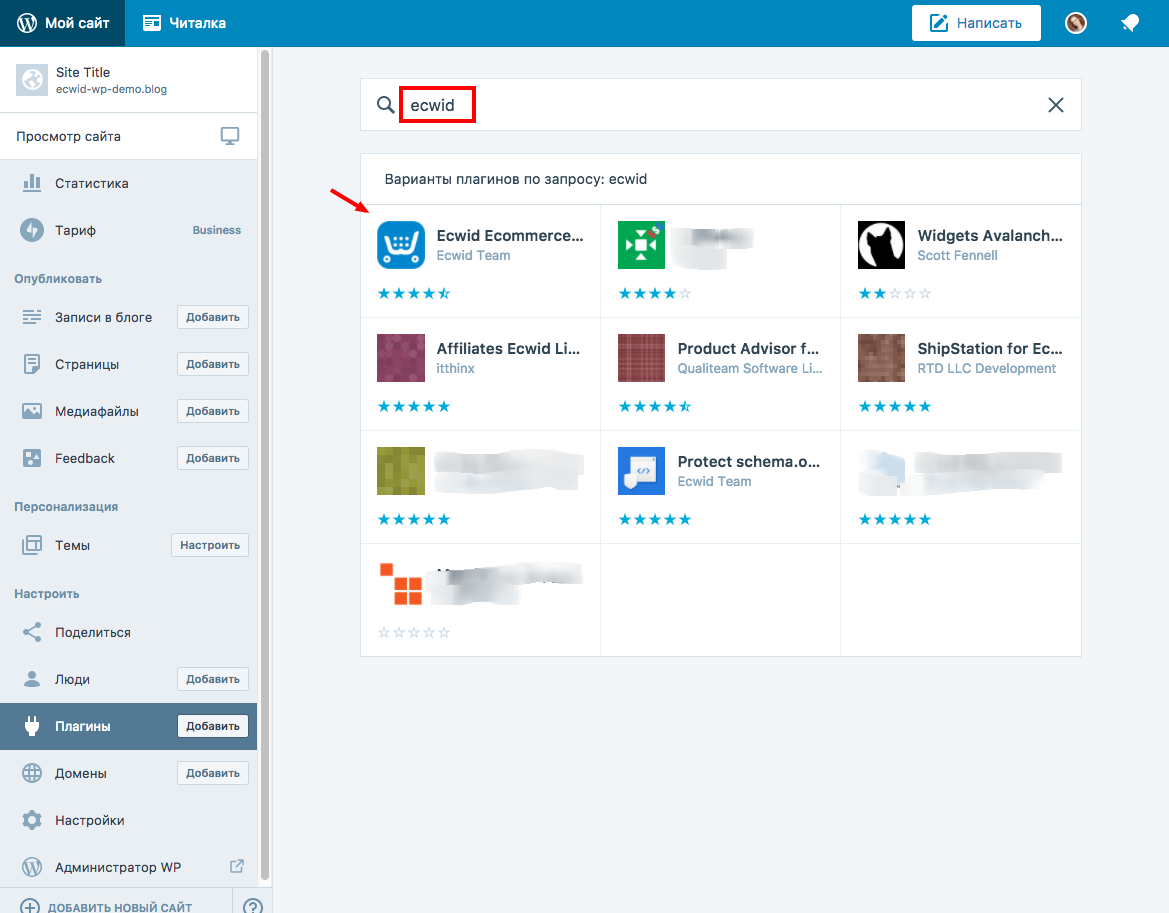The width and height of the screenshot is (1169, 913).
Task: Open Статистика in sidebar
Action: 128,183
